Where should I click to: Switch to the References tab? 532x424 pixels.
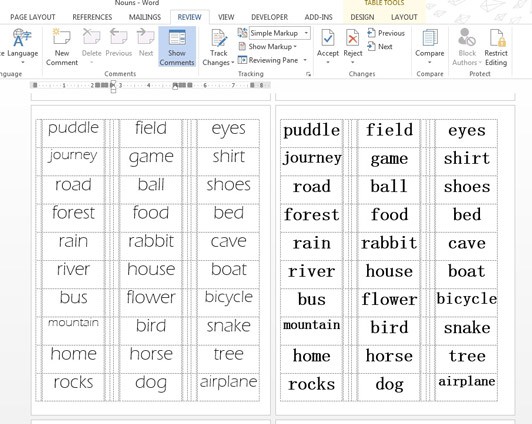coord(92,17)
